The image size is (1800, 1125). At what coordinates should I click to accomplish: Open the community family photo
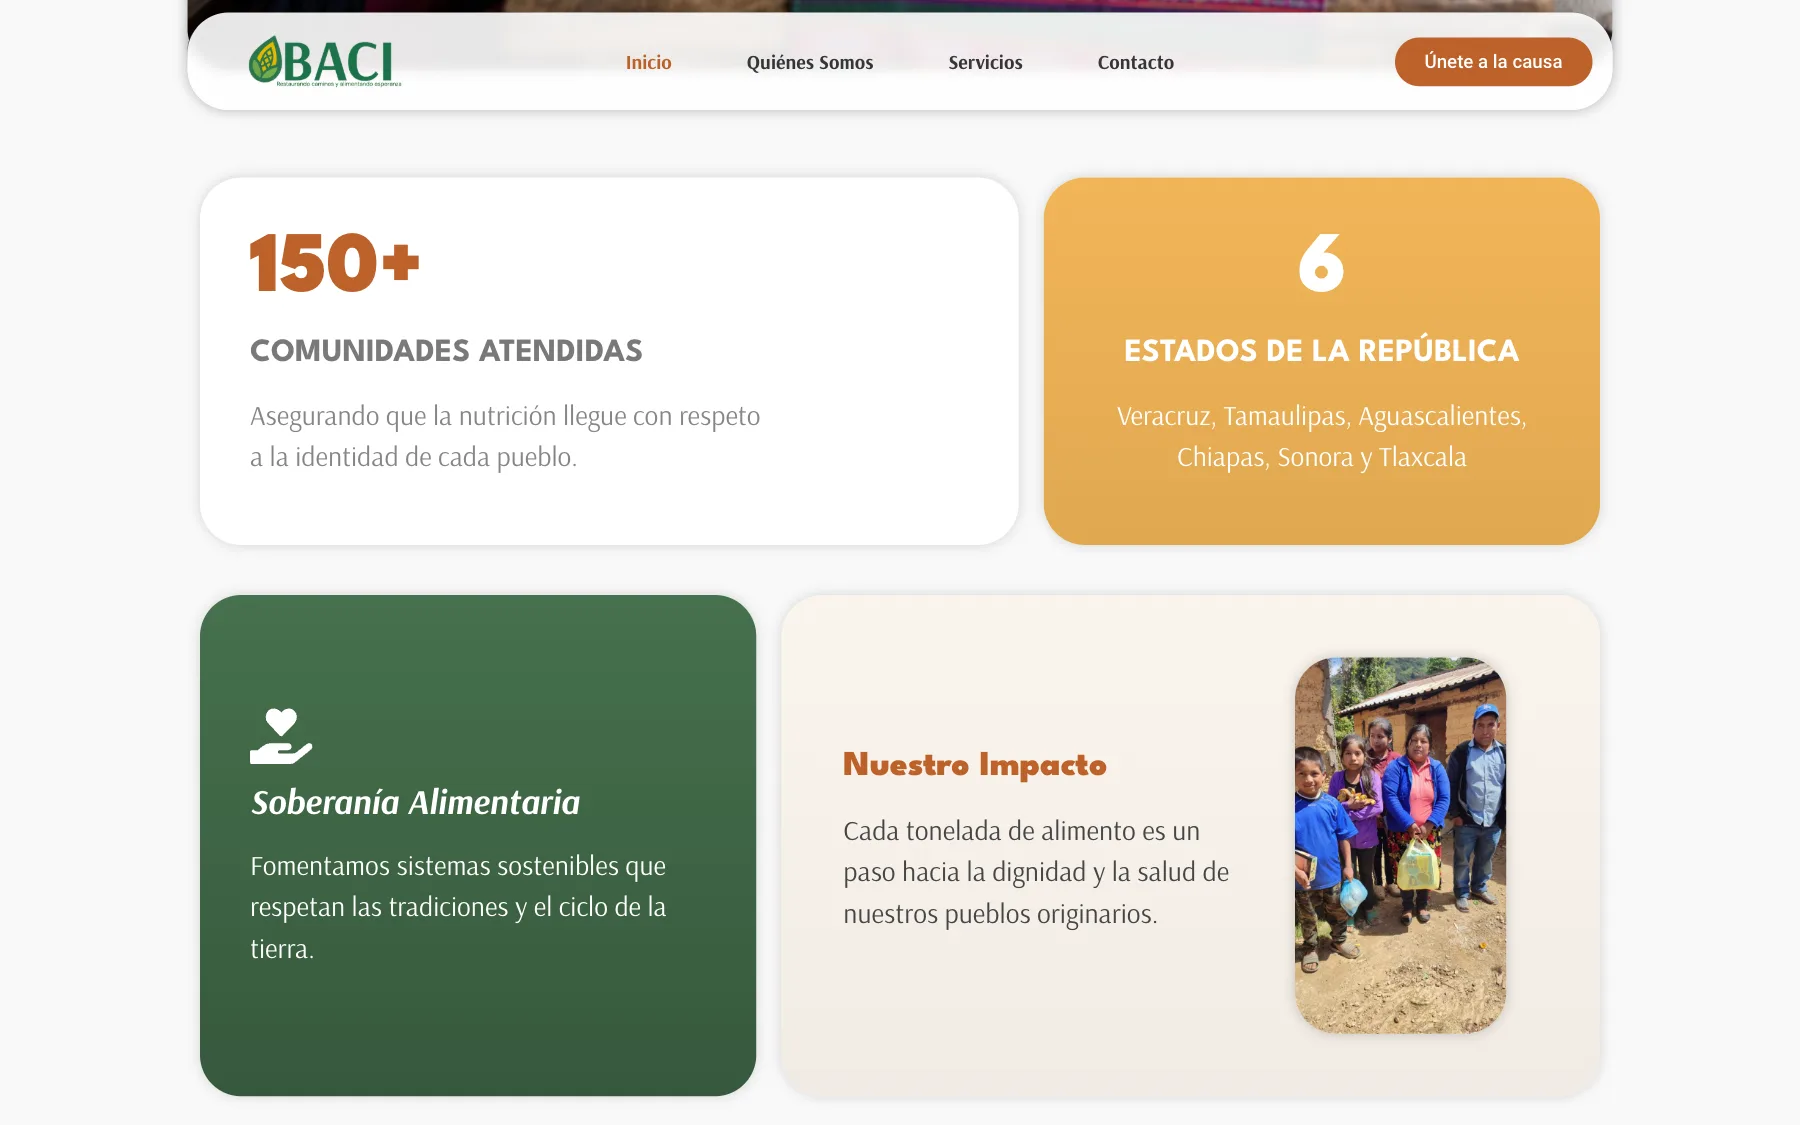(x=1400, y=845)
